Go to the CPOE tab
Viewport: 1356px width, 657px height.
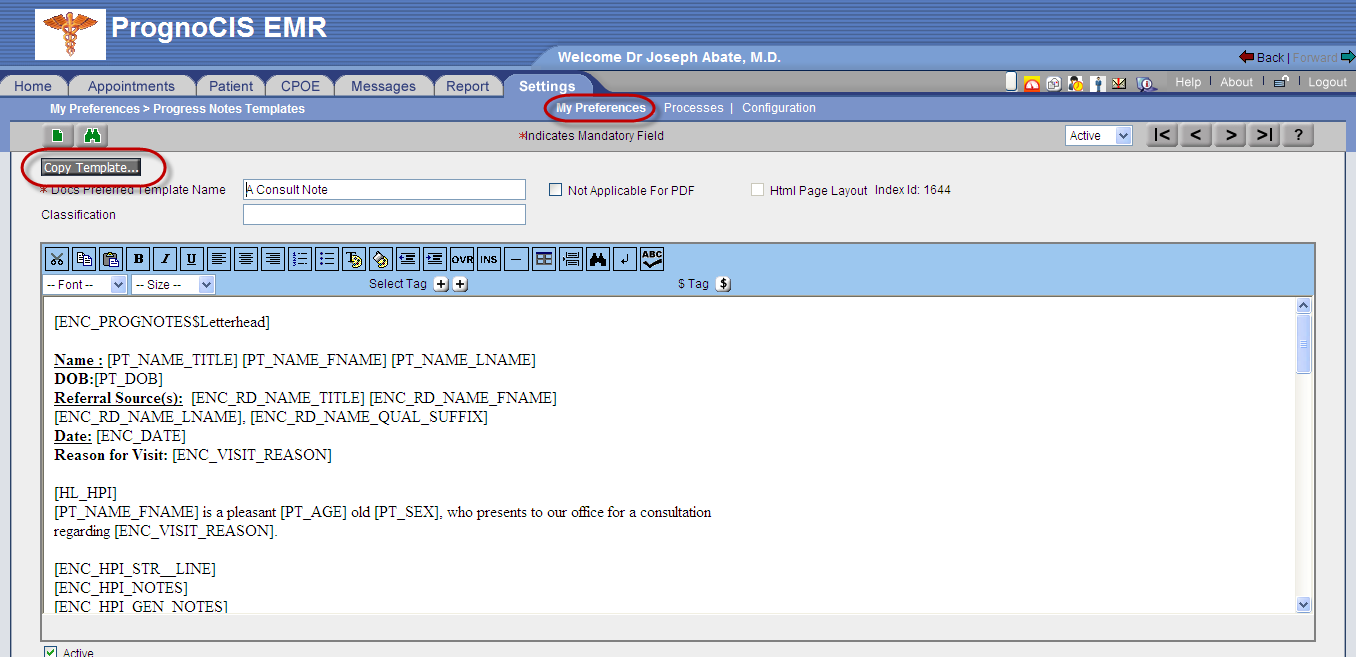[x=300, y=86]
